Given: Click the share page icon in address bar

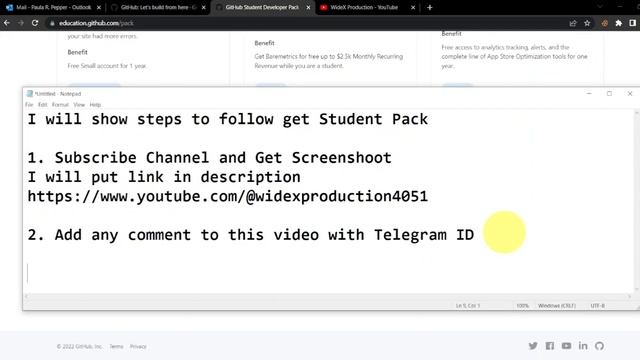Looking at the screenshot, I should pos(573,23).
